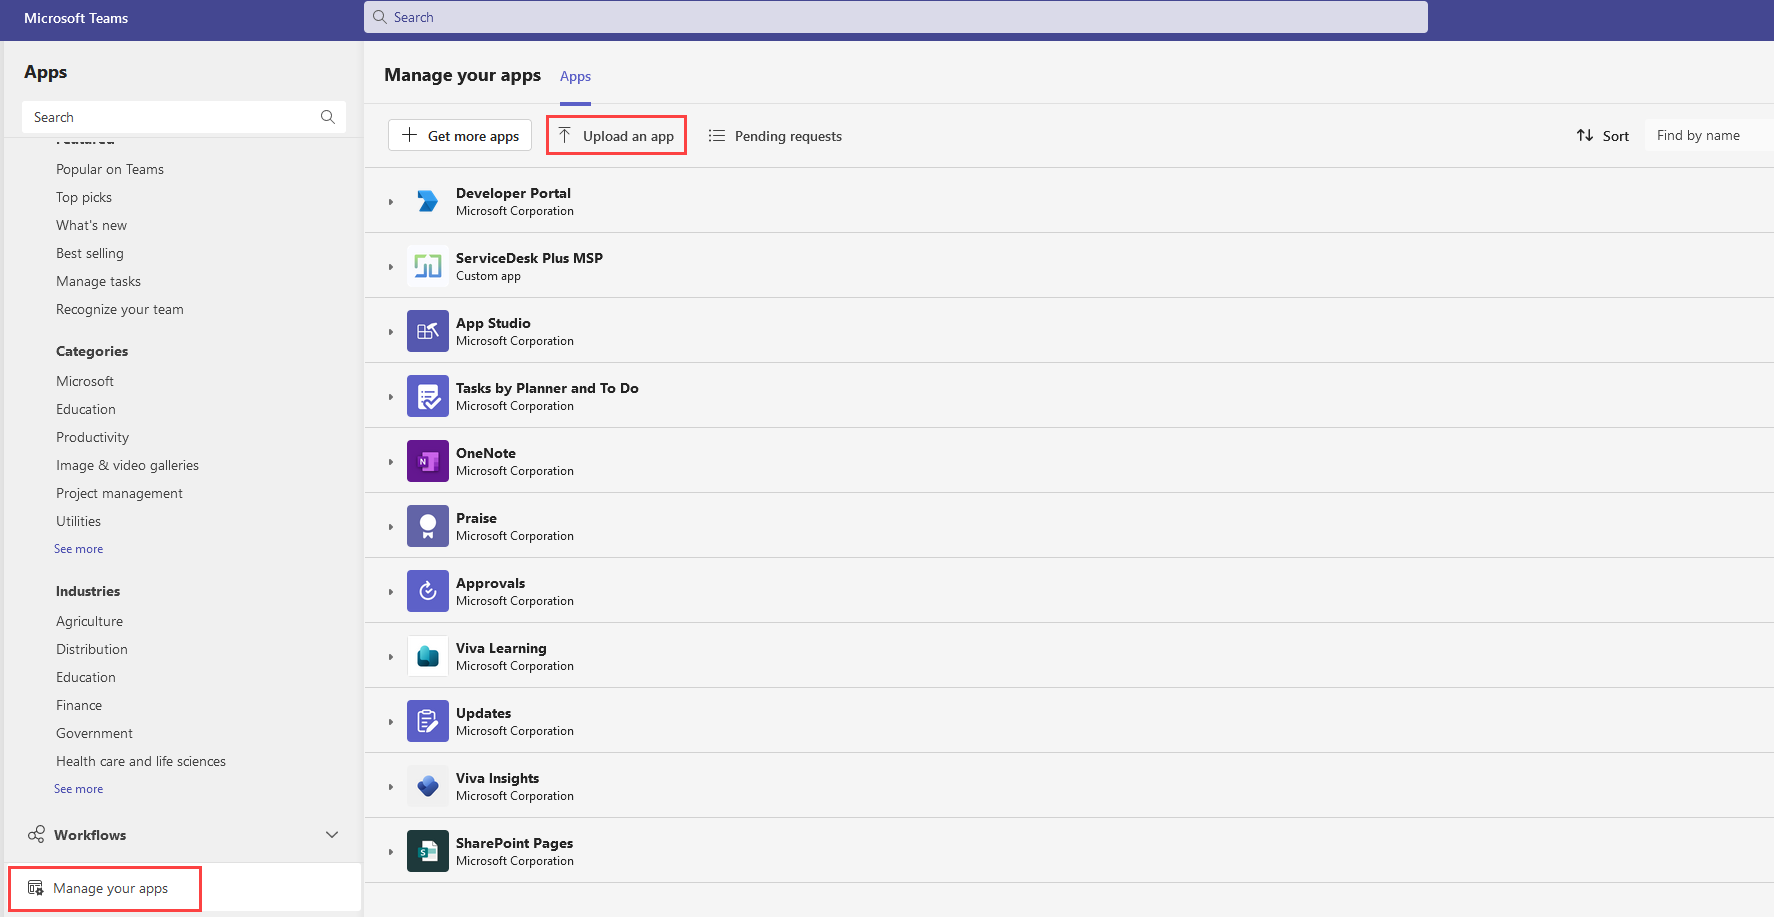The image size is (1774, 917).
Task: Switch to the Apps tab
Action: pos(575,76)
